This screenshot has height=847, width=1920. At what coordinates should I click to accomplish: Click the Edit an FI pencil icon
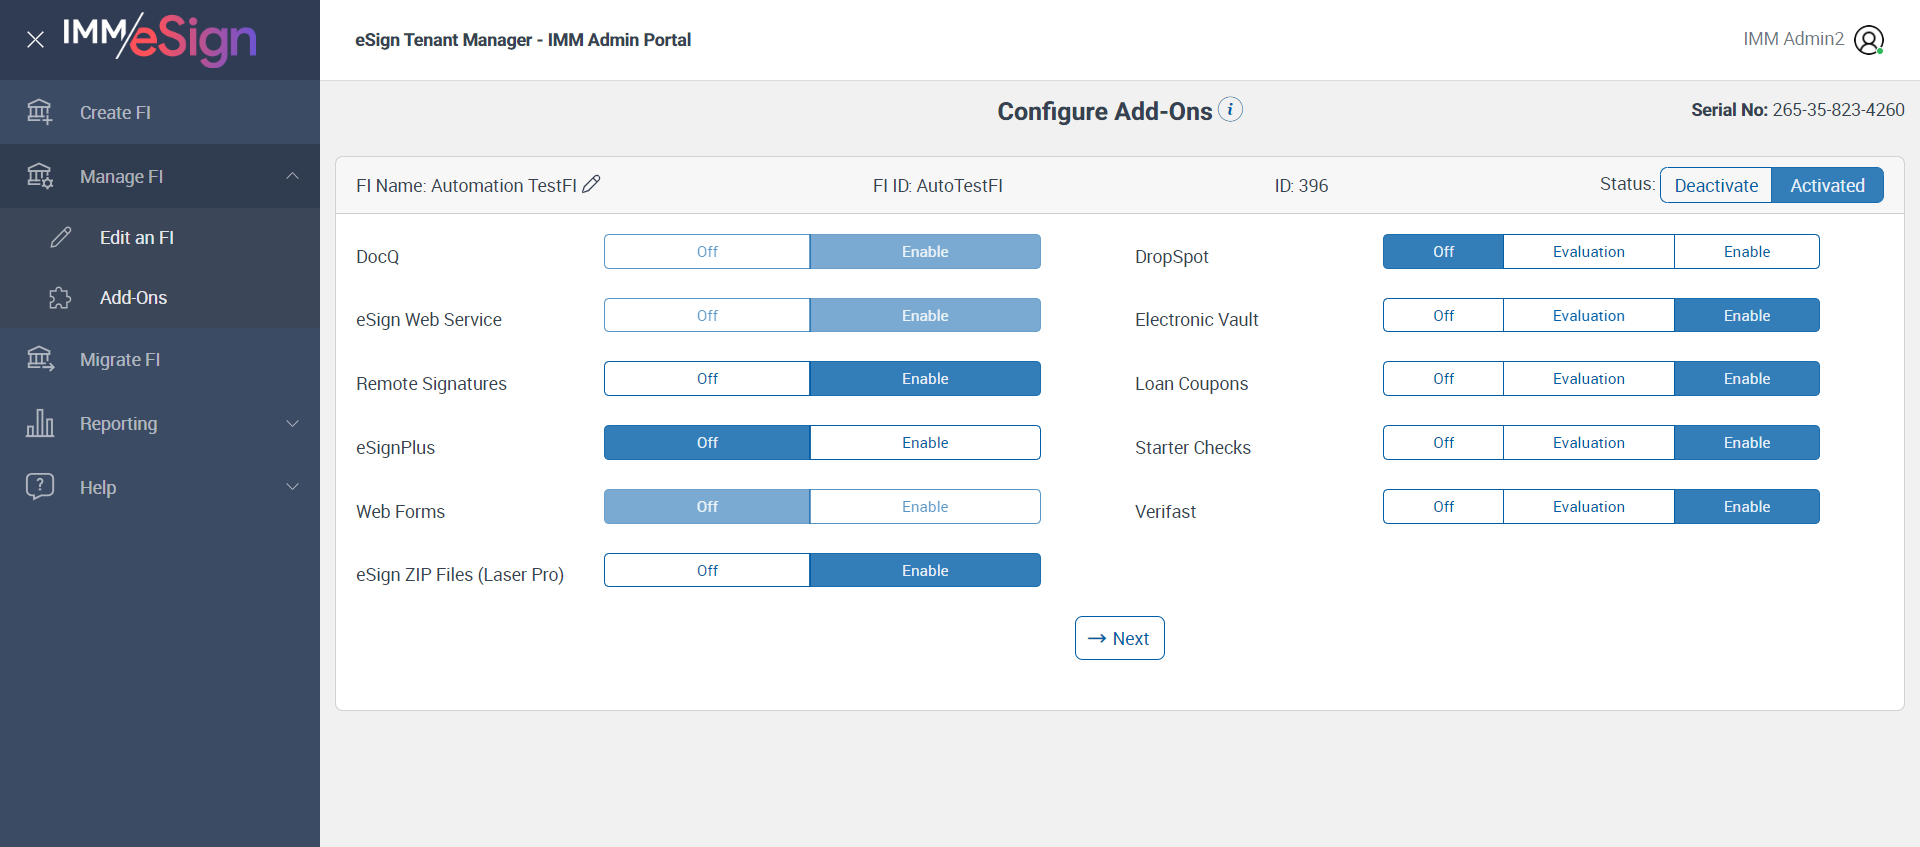pyautogui.click(x=61, y=237)
